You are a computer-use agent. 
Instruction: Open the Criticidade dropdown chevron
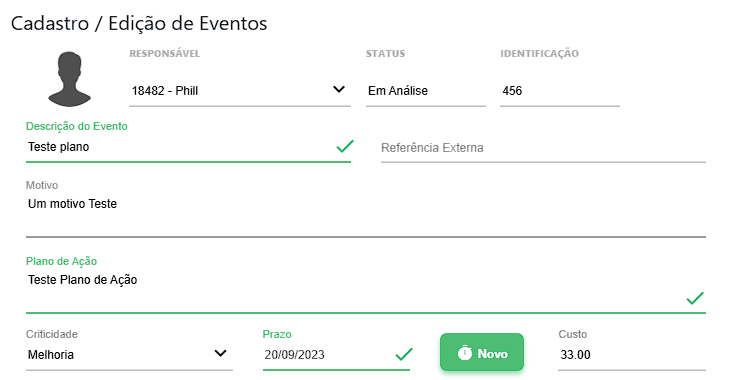click(x=220, y=354)
